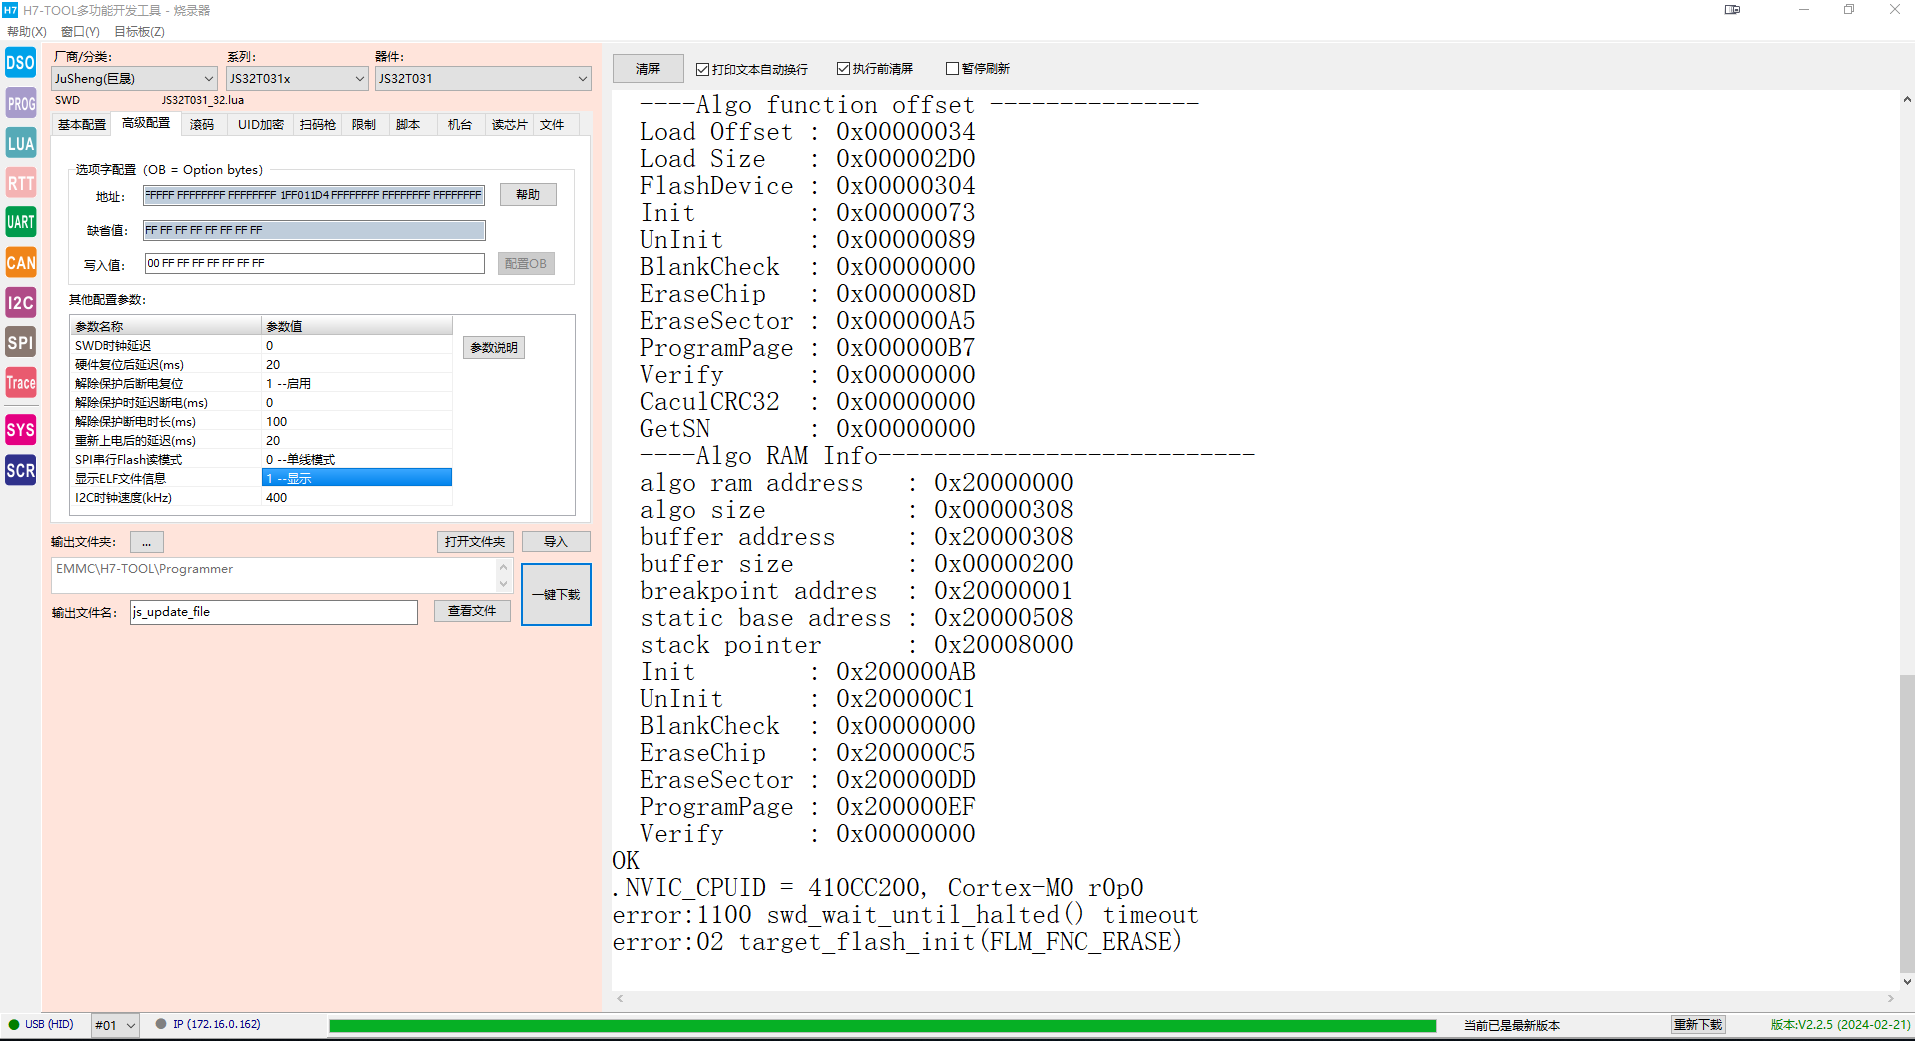This screenshot has width=1915, height=1041.
Task: Click the 查看文件 button
Action: pos(472,611)
